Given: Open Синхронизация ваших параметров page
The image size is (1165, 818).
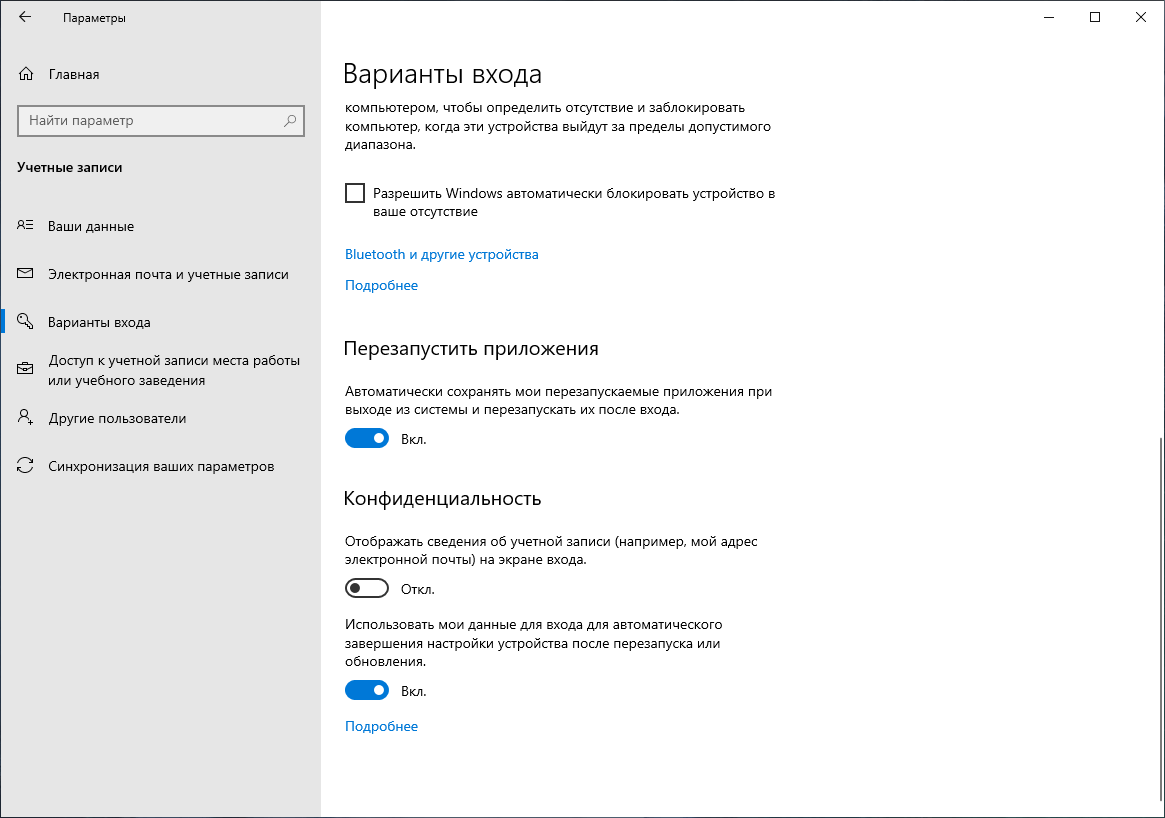Looking at the screenshot, I should (160, 466).
